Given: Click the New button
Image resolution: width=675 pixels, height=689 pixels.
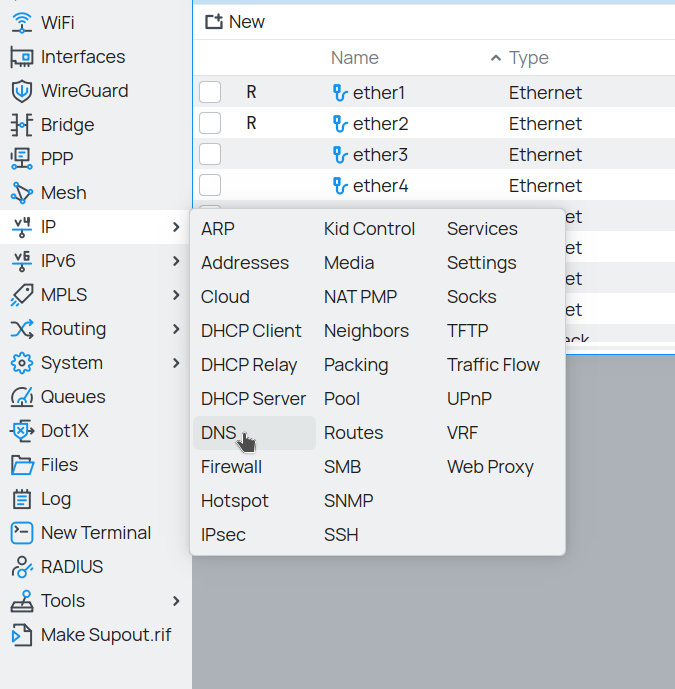Looking at the screenshot, I should (x=235, y=22).
